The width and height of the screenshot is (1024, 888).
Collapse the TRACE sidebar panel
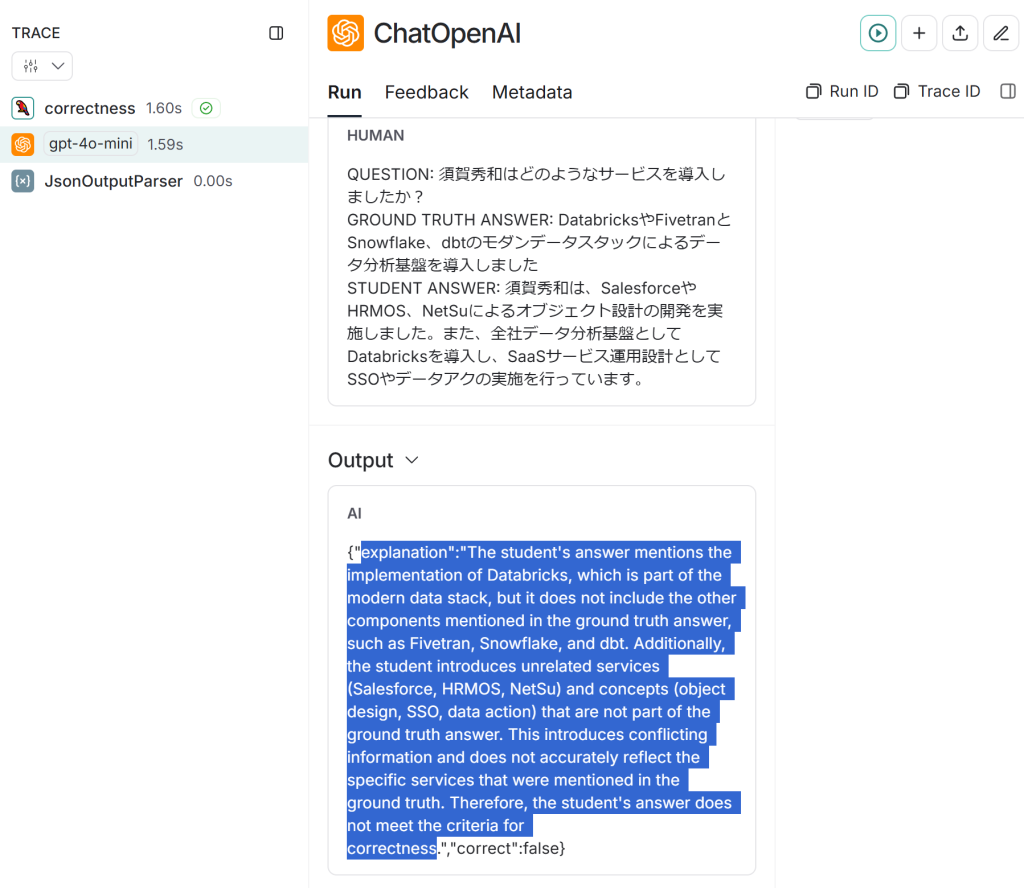(x=276, y=33)
